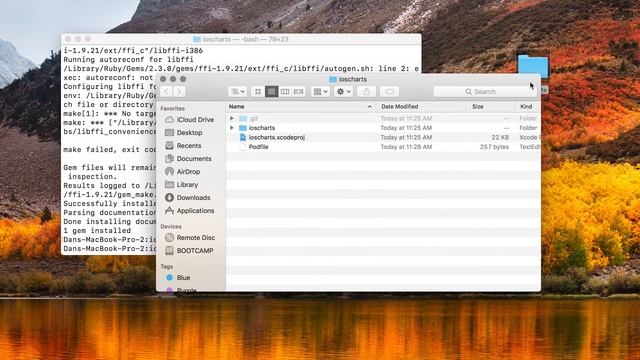Viewport: 640px width, 360px height.
Task: Switch to Cover Flow view
Action: point(298,91)
